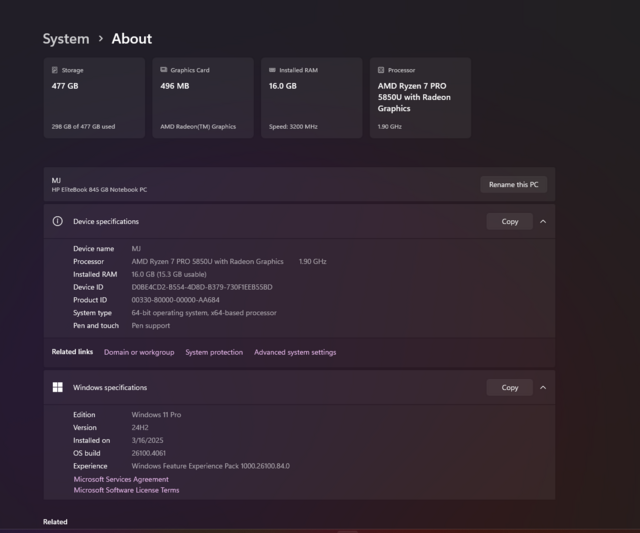Image resolution: width=640 pixels, height=533 pixels.
Task: Collapse the Windows specifications section chevron
Action: pos(543,387)
